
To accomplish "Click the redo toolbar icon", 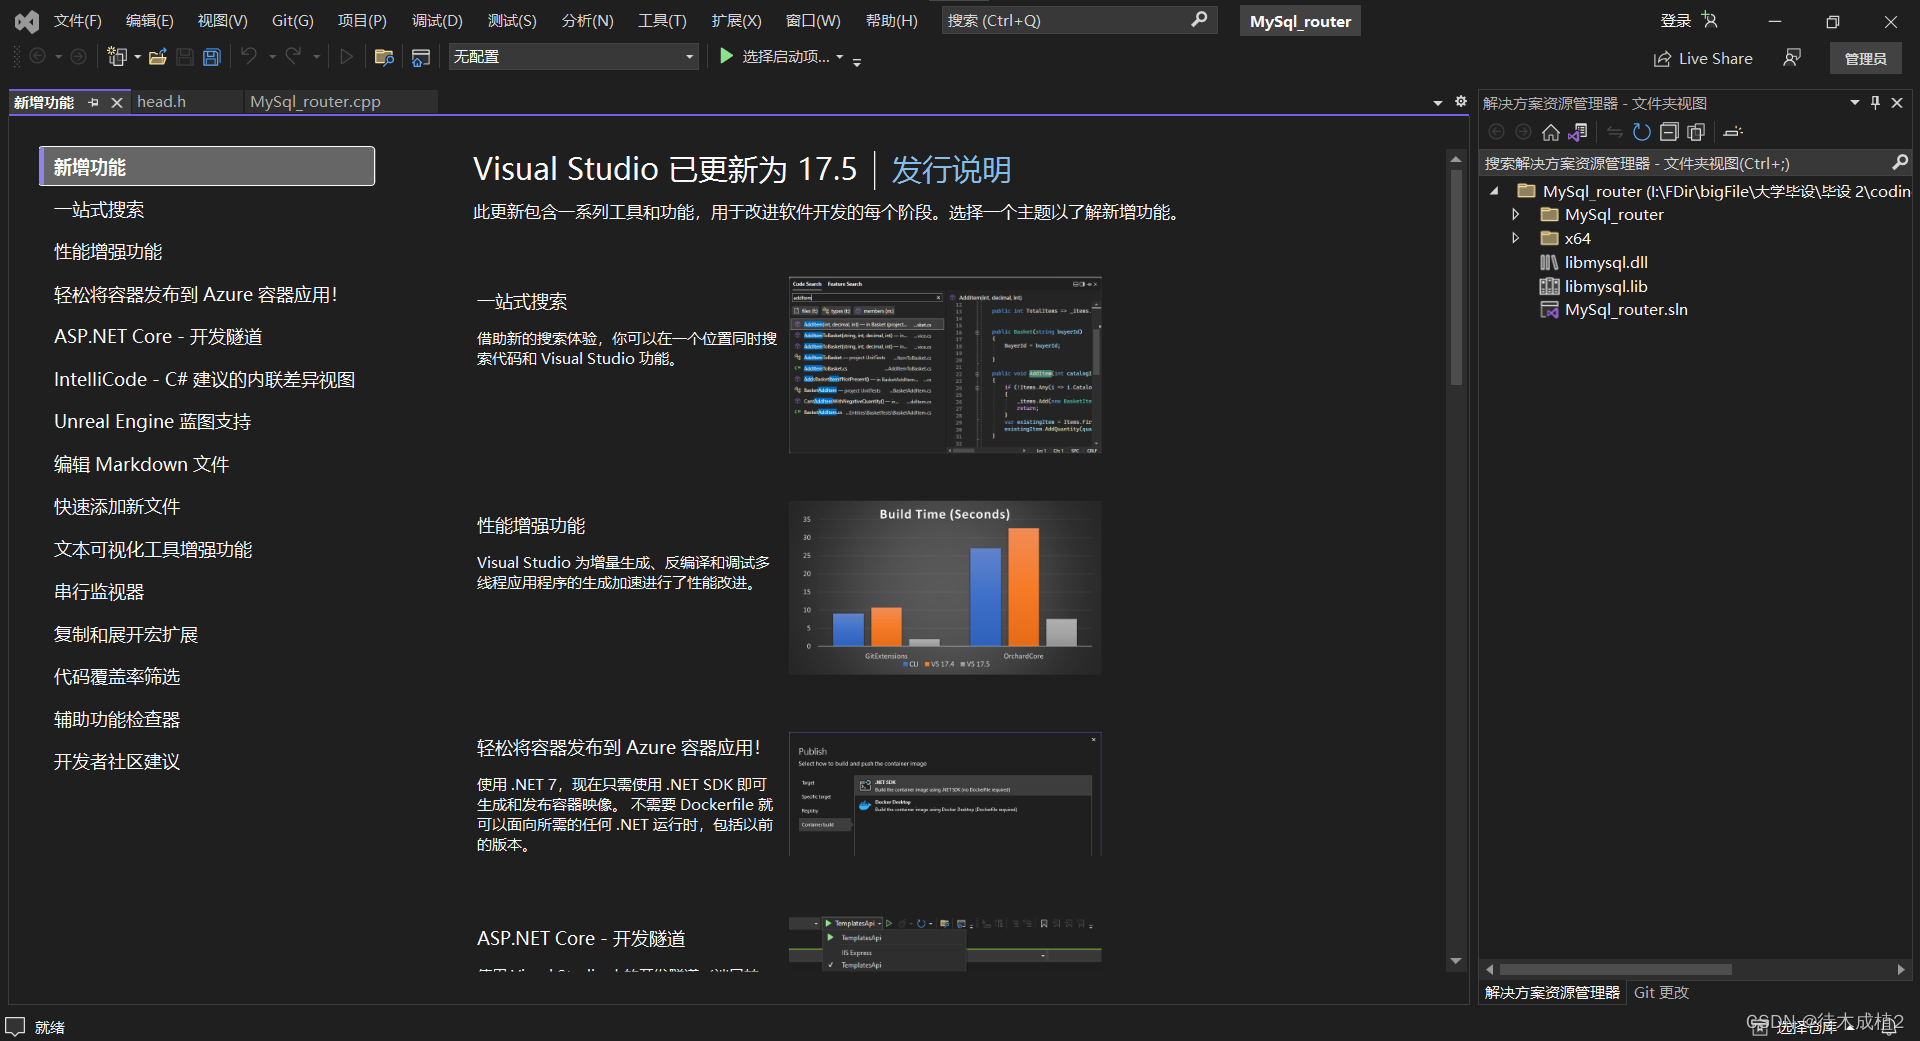I will pos(293,57).
